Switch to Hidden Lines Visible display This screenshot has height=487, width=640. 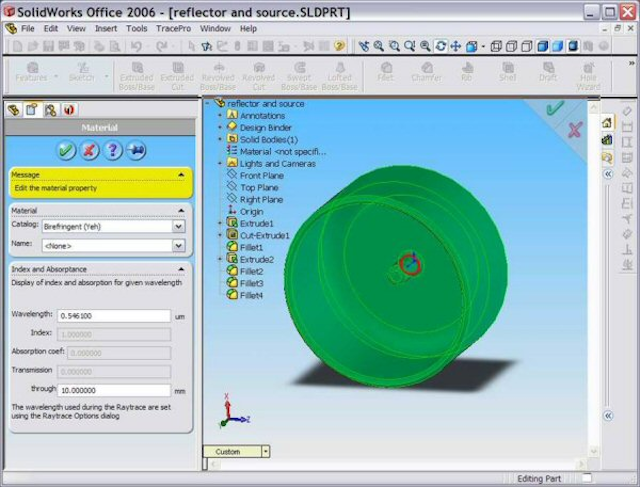(x=511, y=46)
